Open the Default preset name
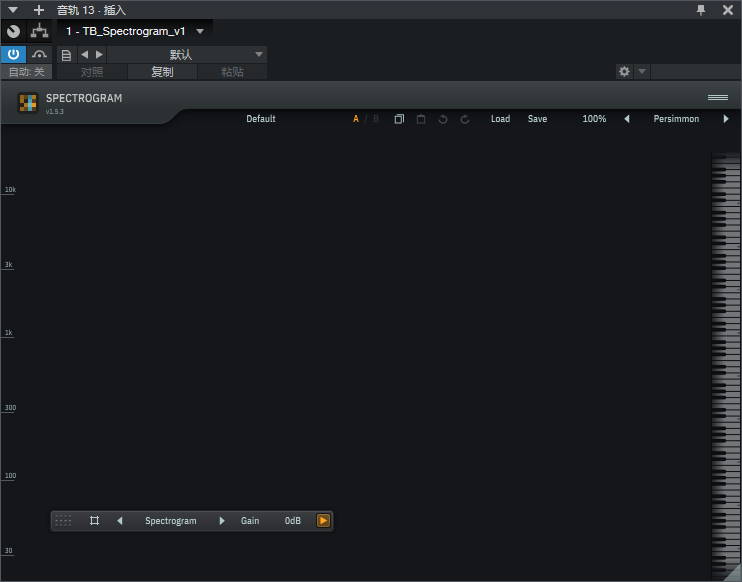The height and width of the screenshot is (582, 742). 261,119
